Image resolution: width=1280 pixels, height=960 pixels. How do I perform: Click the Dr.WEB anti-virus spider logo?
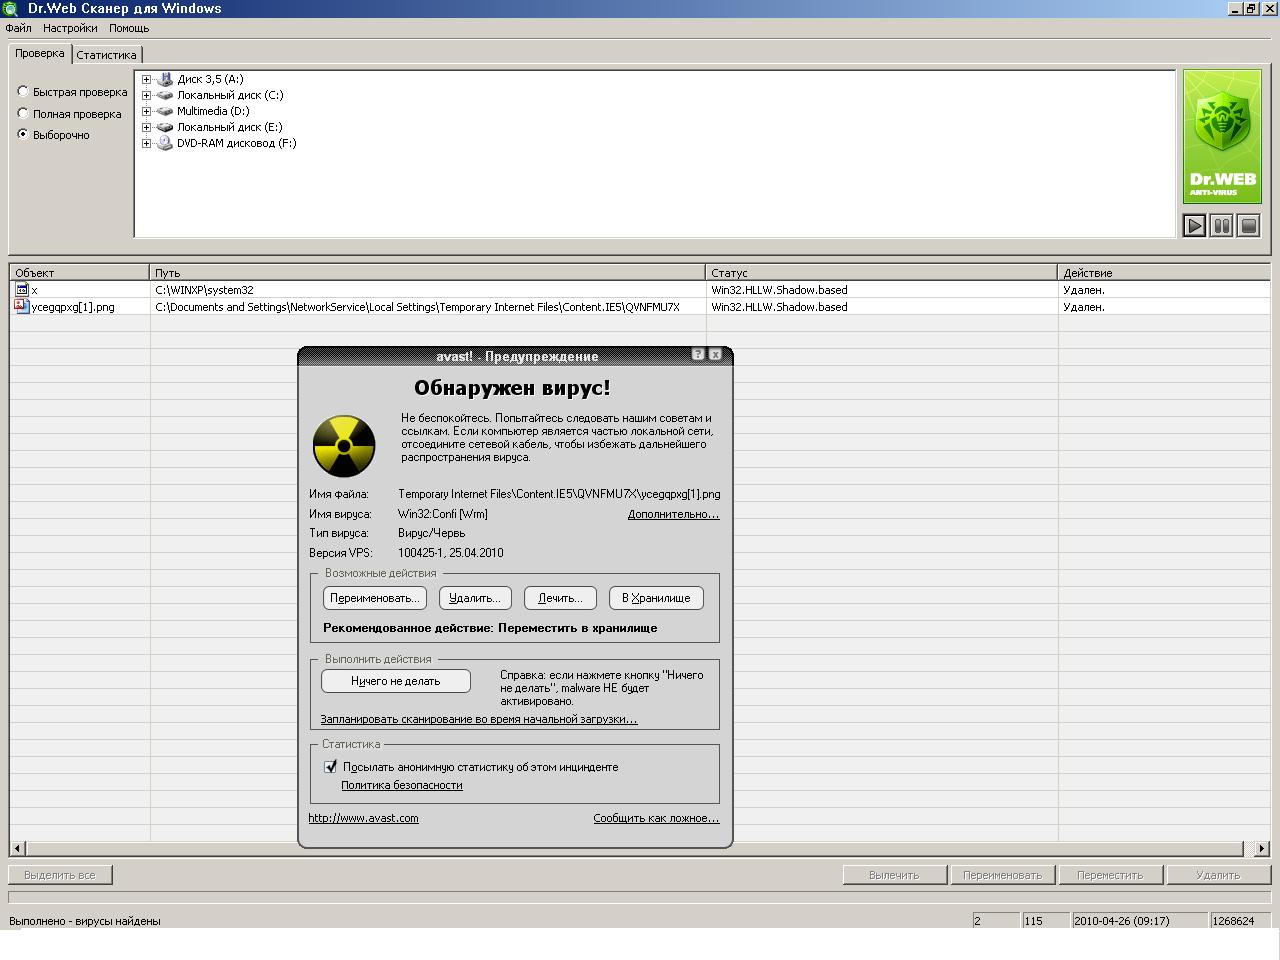[x=1222, y=136]
